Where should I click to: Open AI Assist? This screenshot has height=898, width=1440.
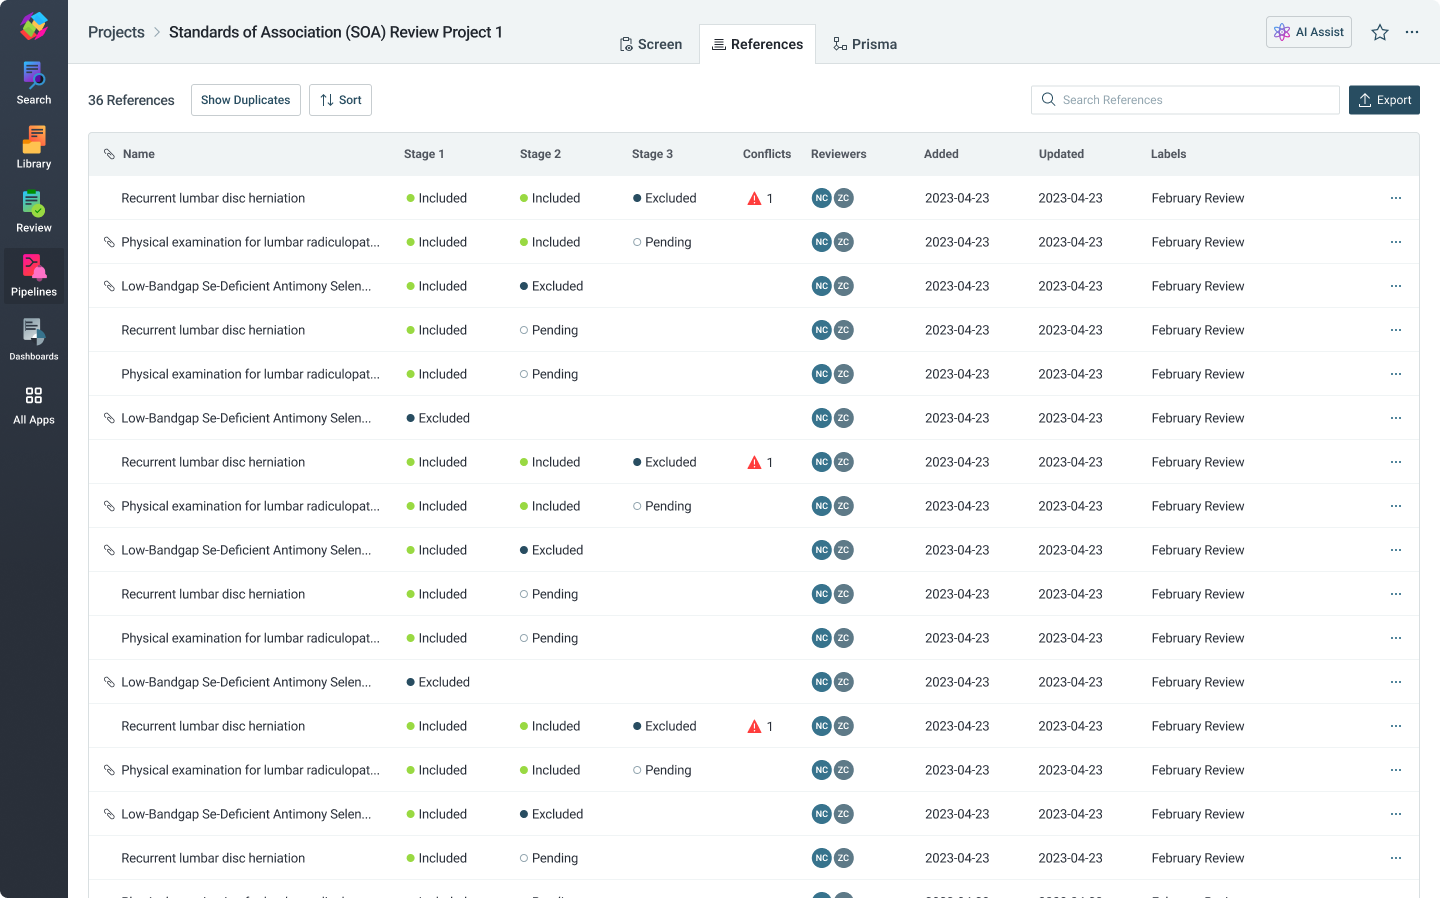click(1309, 32)
